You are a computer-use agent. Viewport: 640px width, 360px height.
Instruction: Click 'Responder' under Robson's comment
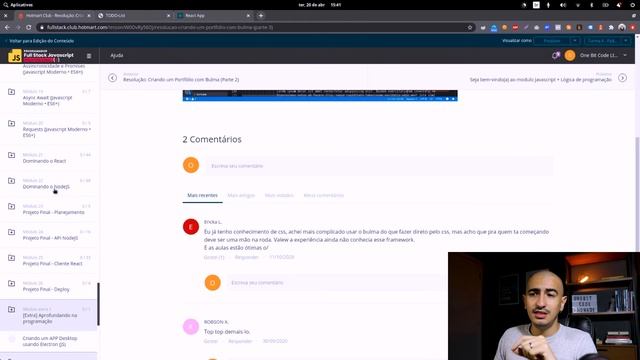point(240,341)
